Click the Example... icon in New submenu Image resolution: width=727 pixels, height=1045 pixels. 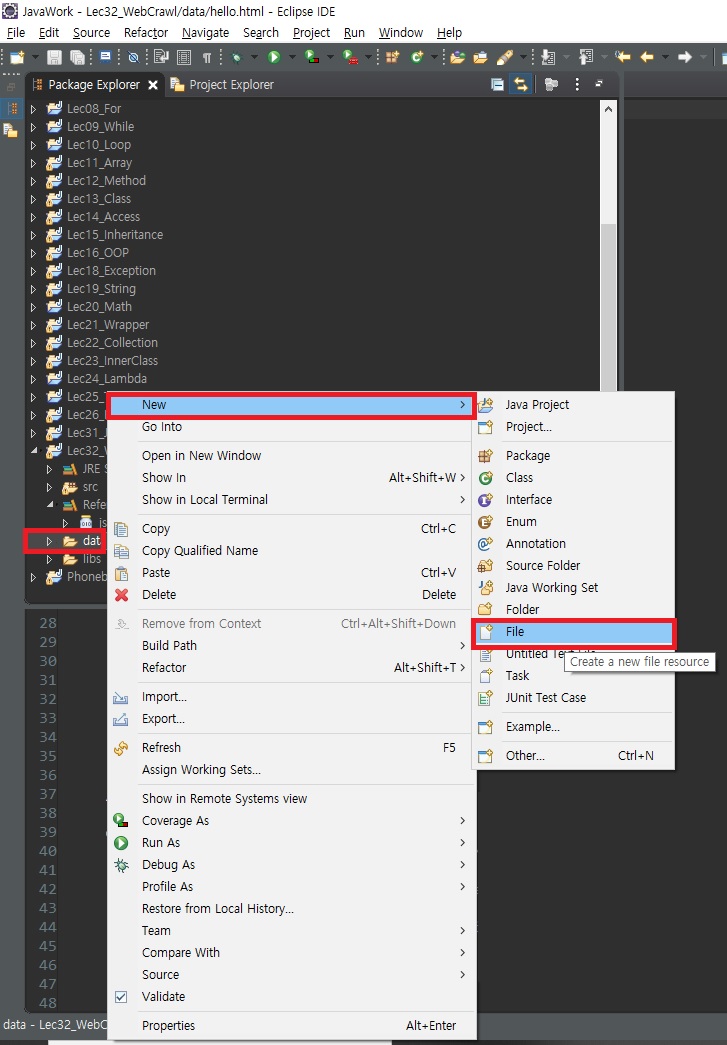click(486, 726)
